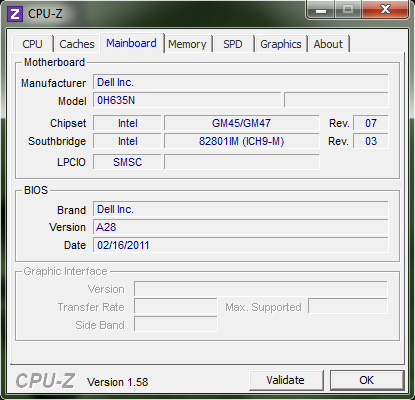Select the Model value 0H635N
Image resolution: width=415 pixels, height=400 pixels.
click(187, 100)
